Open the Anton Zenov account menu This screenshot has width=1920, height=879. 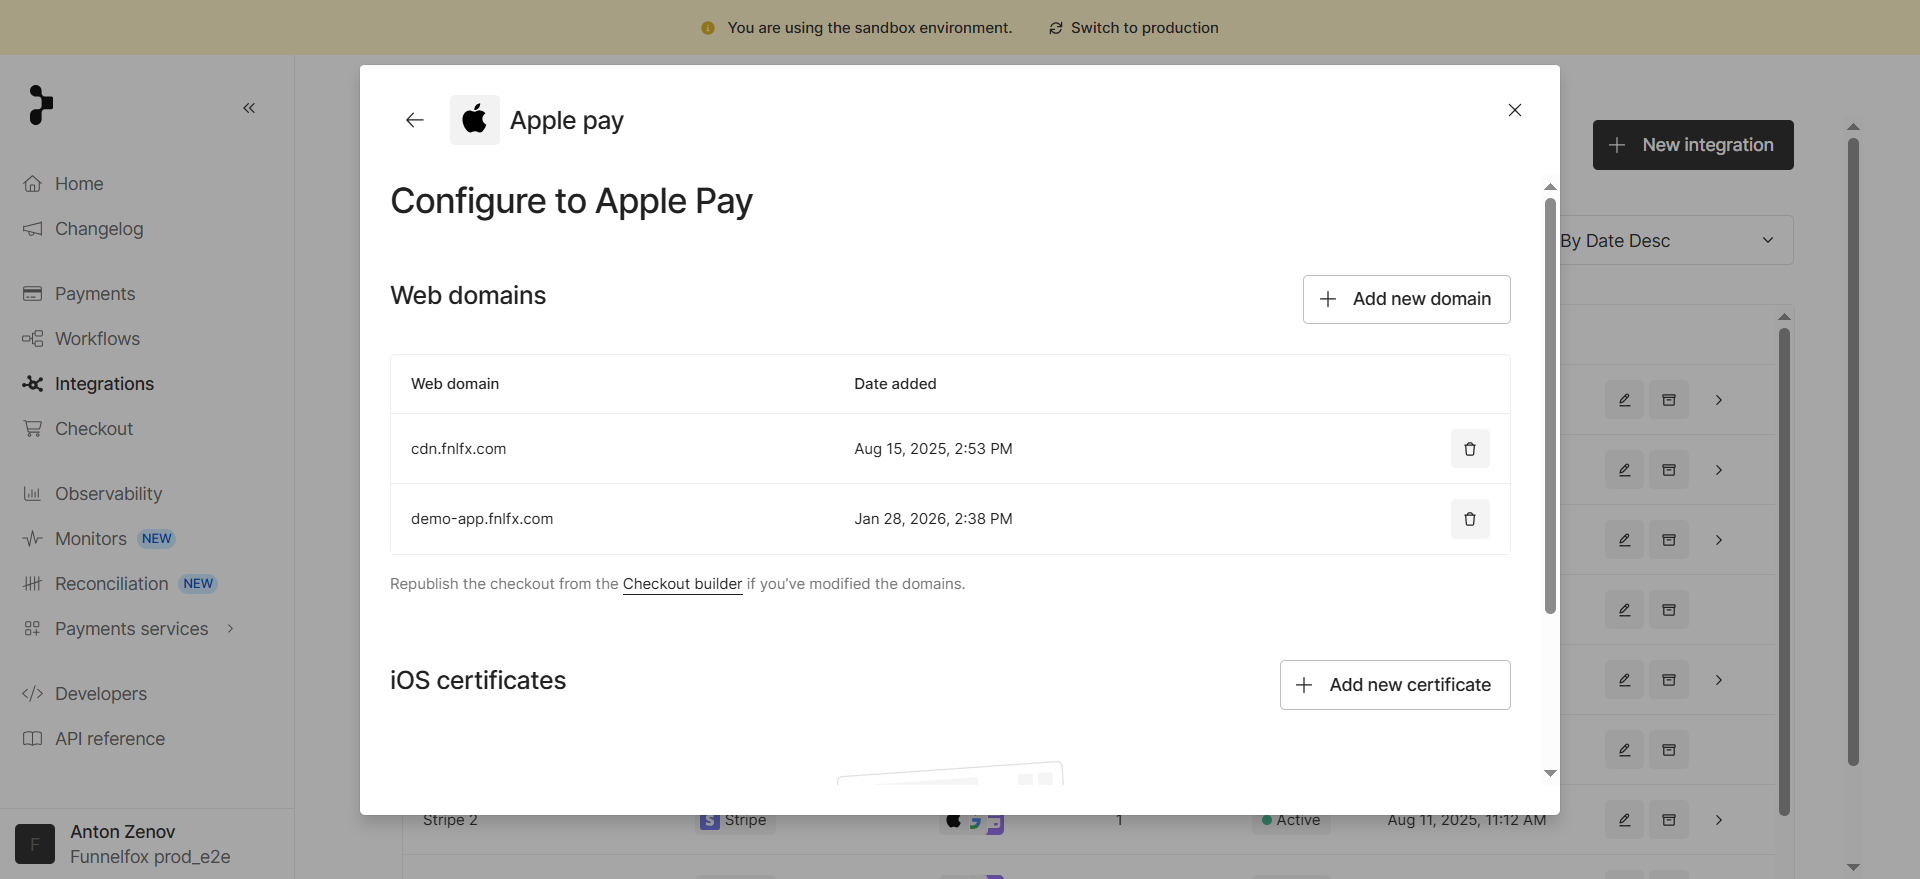click(x=147, y=844)
